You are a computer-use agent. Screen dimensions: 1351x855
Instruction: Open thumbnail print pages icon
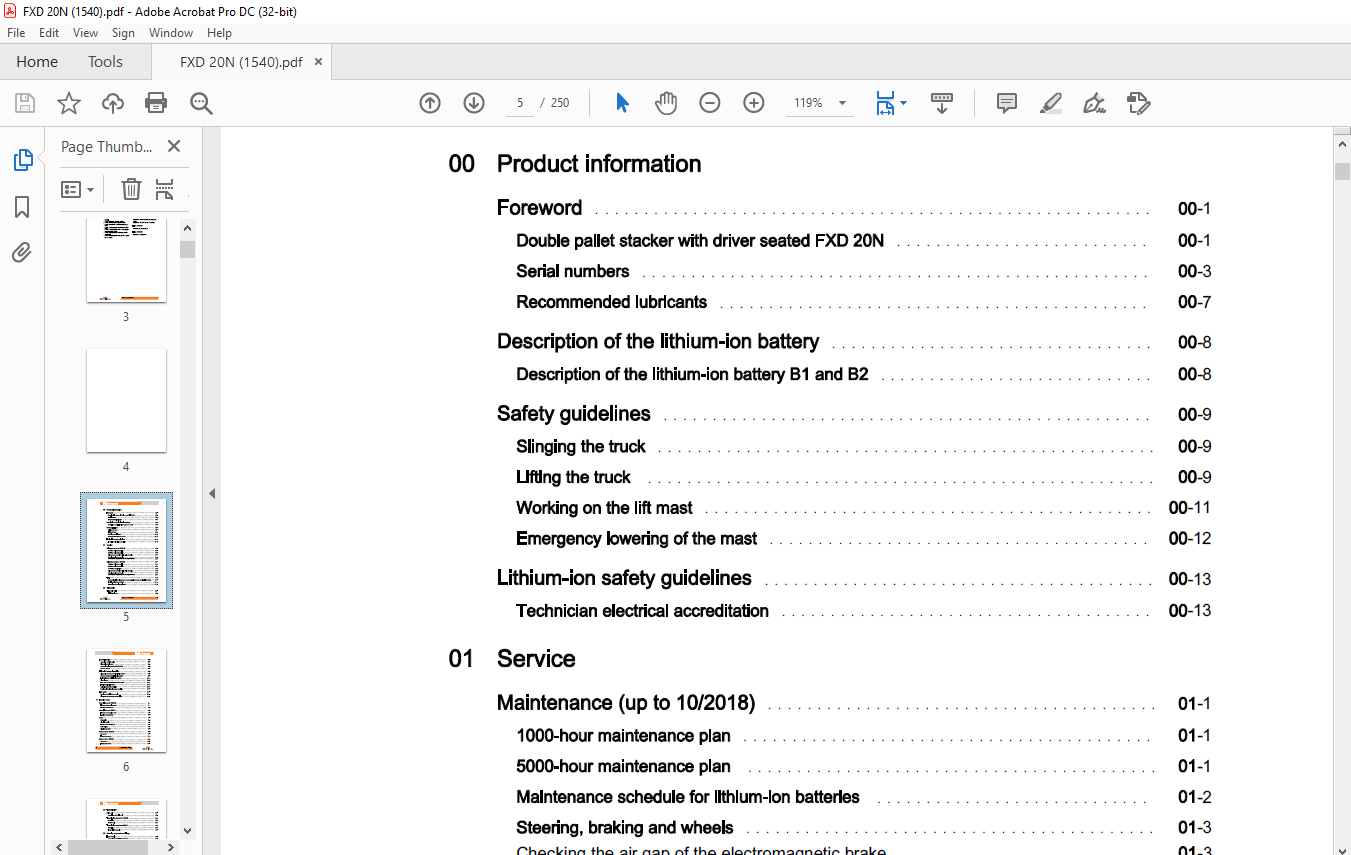(165, 189)
